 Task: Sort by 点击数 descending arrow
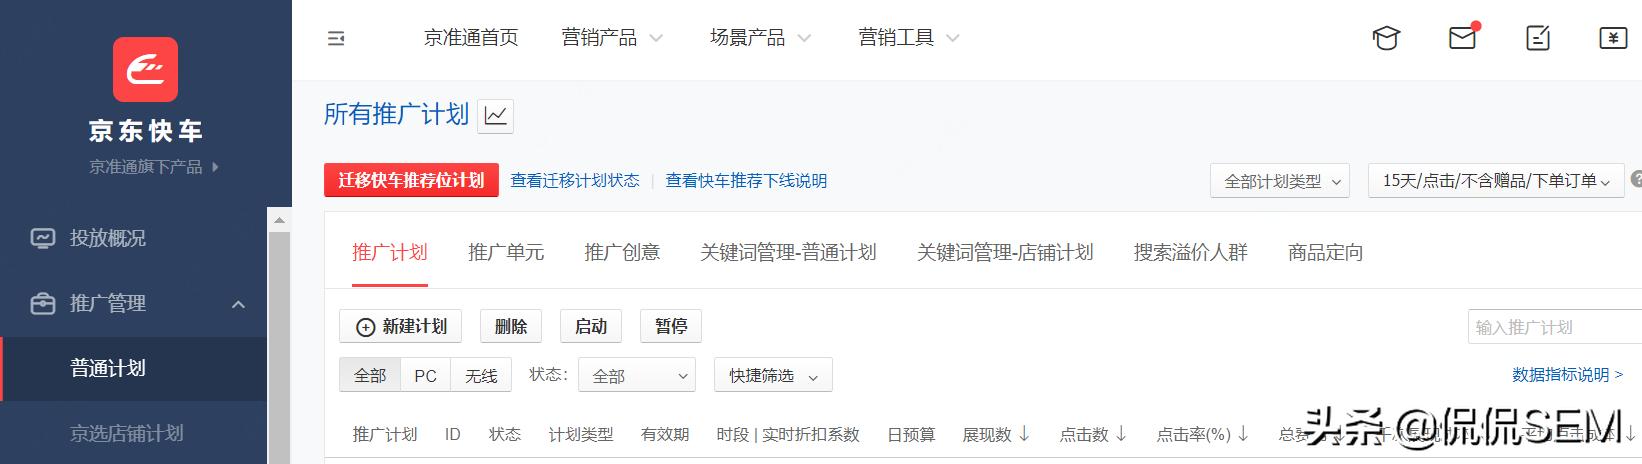1121,434
